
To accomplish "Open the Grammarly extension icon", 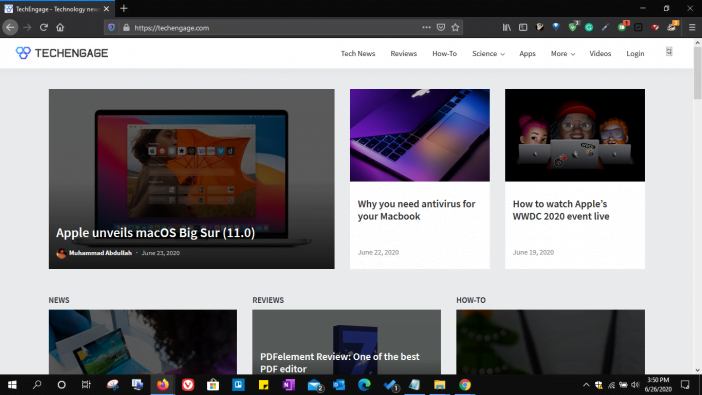I will [589, 27].
